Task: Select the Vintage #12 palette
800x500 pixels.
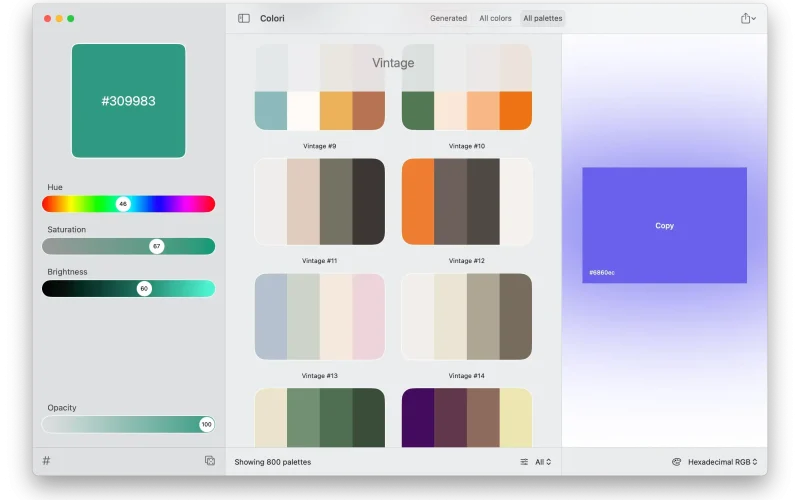Action: (x=467, y=202)
